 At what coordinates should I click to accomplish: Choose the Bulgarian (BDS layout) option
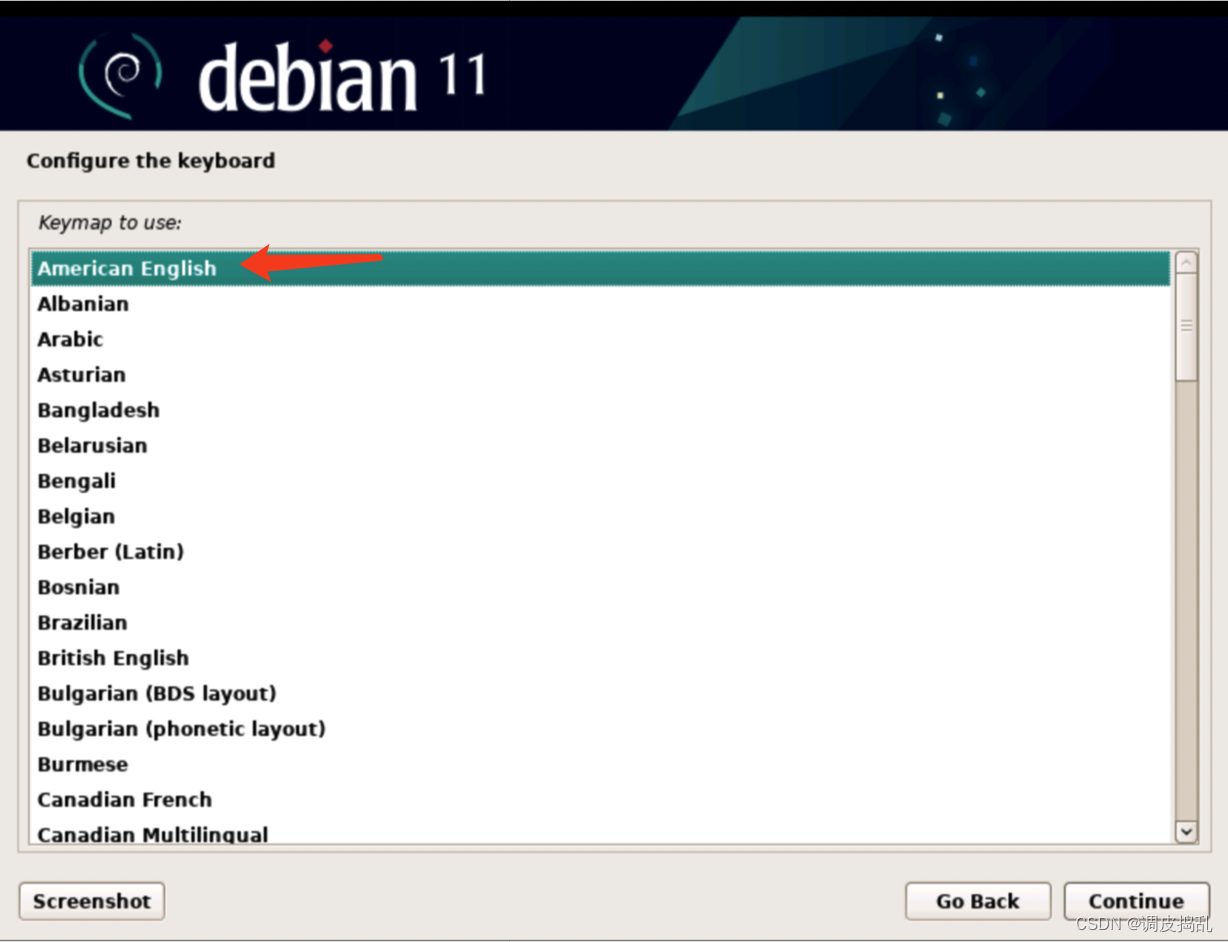click(x=157, y=693)
